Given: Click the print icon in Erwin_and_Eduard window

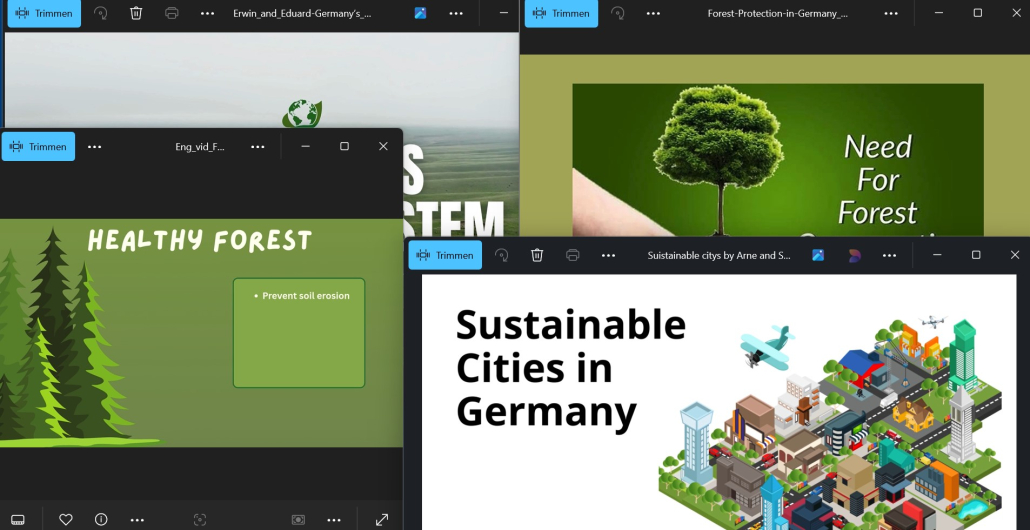Looking at the screenshot, I should 172,13.
